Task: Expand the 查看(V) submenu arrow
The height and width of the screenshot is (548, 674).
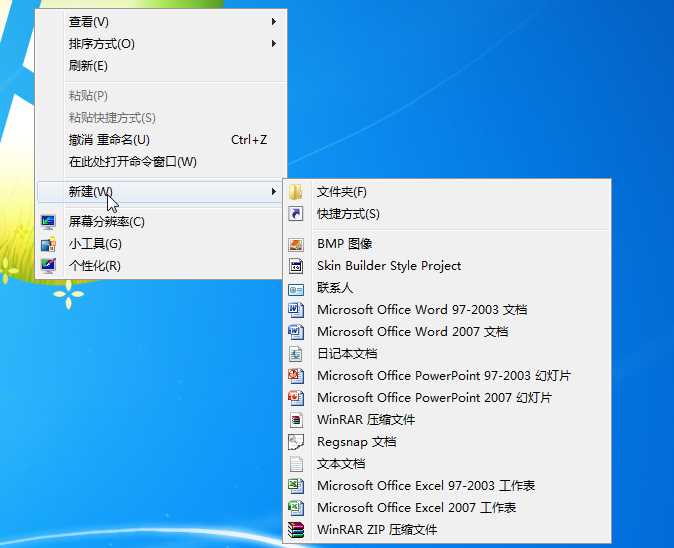Action: (x=273, y=21)
